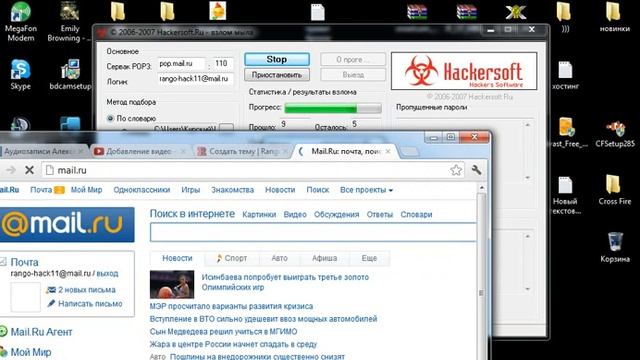Screen dimensions: 640x360
Task: Select the Авто news tab
Action: click(x=280, y=258)
